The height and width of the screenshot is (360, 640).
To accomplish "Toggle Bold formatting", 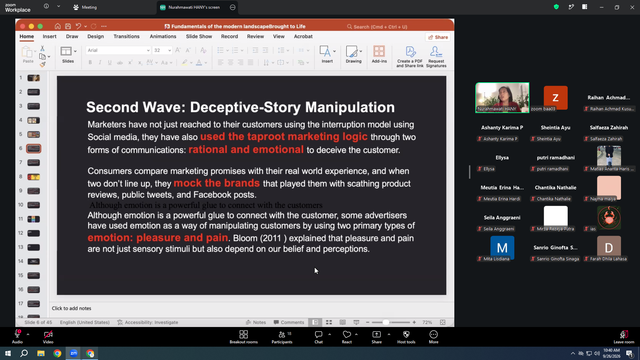I will pos(90,62).
